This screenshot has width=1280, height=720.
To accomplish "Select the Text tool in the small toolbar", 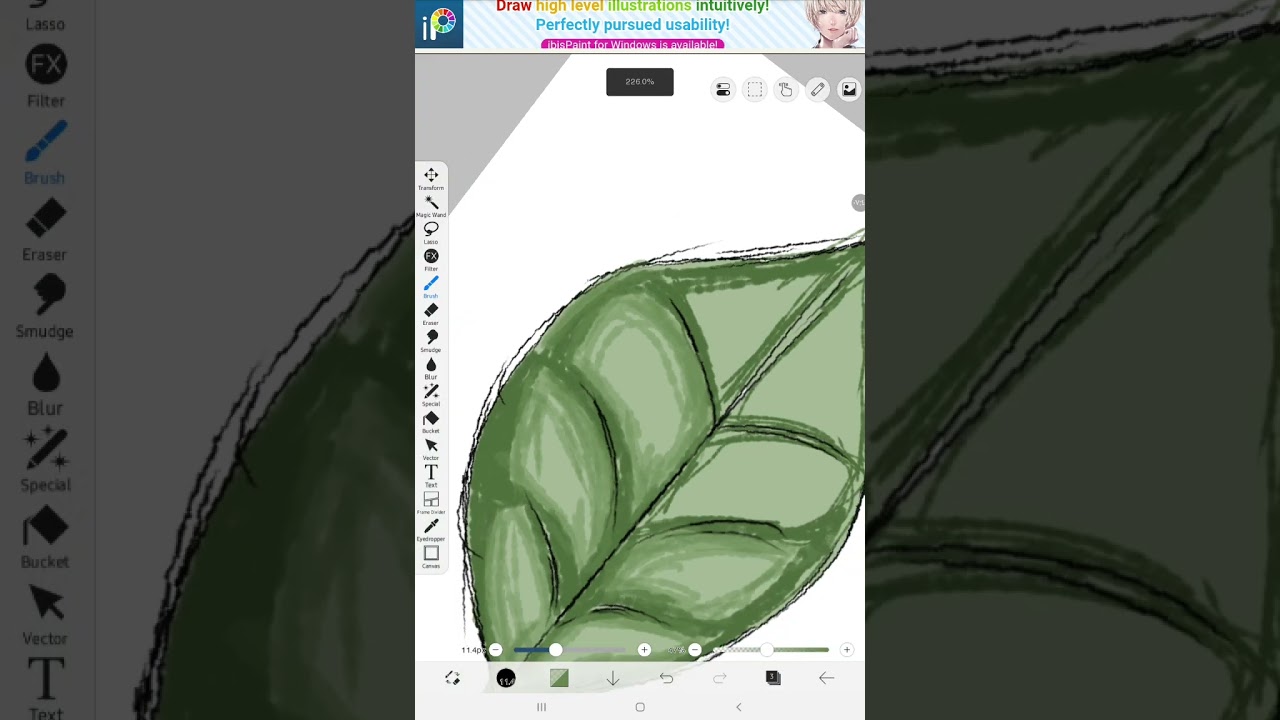I will (x=431, y=475).
